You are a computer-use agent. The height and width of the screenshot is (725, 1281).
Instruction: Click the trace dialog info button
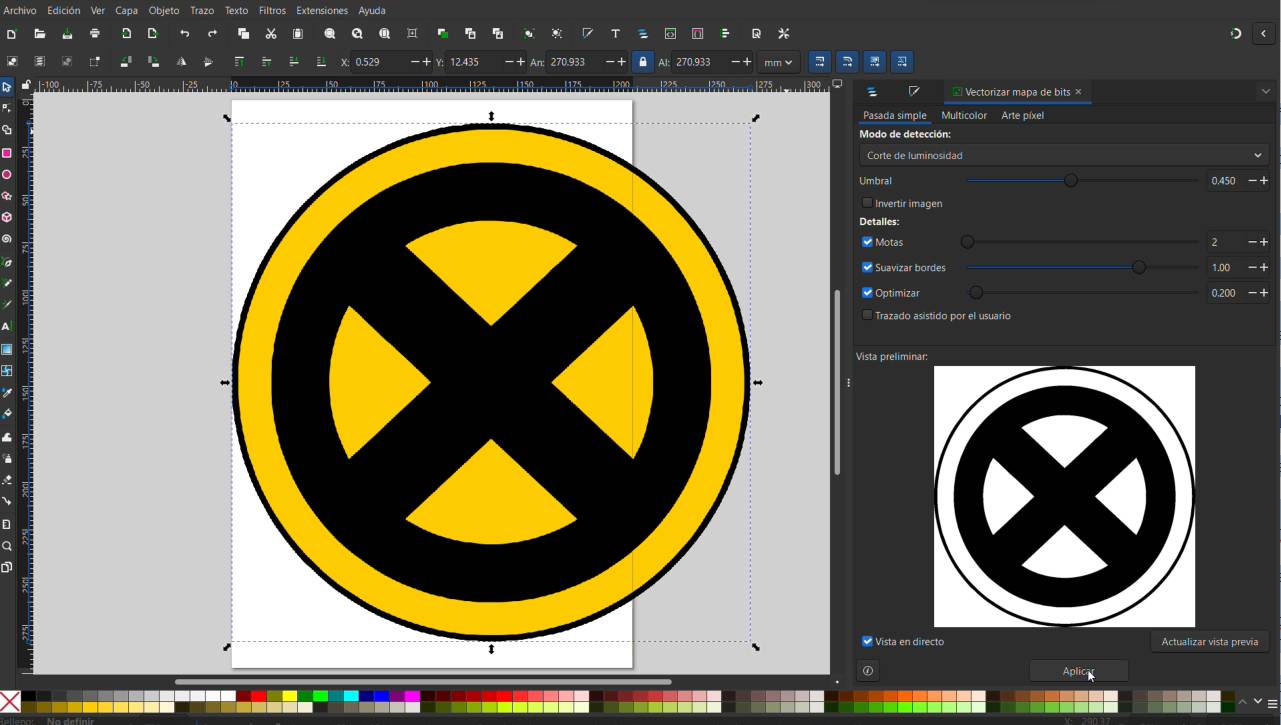coord(868,671)
